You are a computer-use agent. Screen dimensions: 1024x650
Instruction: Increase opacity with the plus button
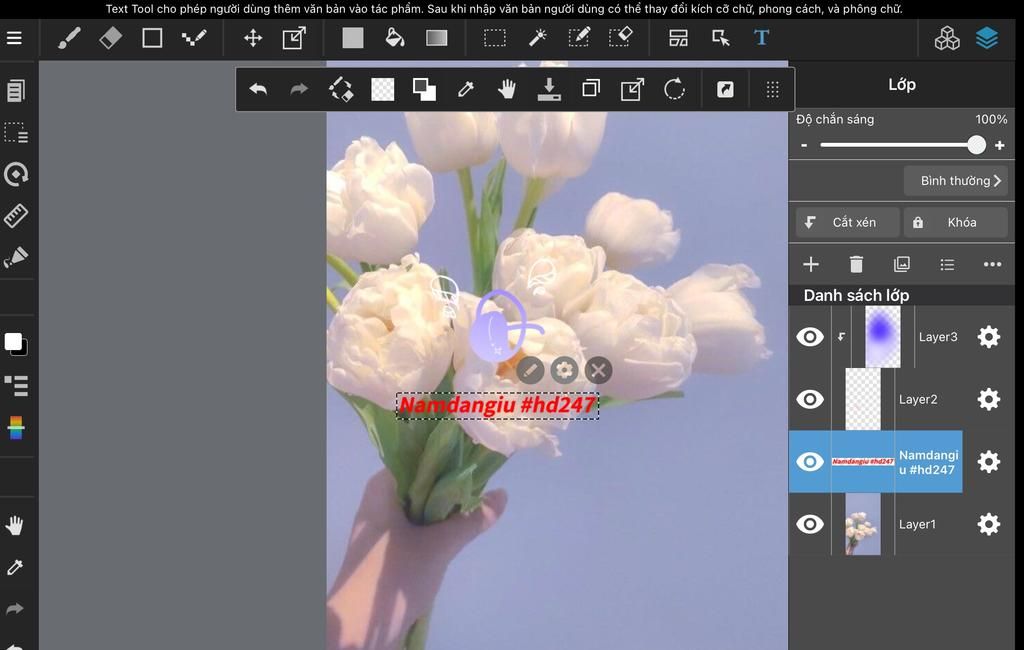(999, 145)
